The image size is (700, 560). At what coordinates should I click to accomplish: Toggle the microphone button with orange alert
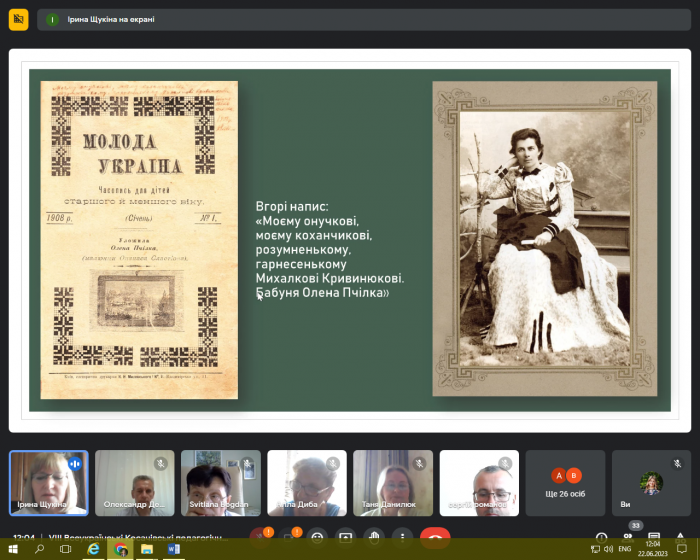pyautogui.click(x=262, y=537)
